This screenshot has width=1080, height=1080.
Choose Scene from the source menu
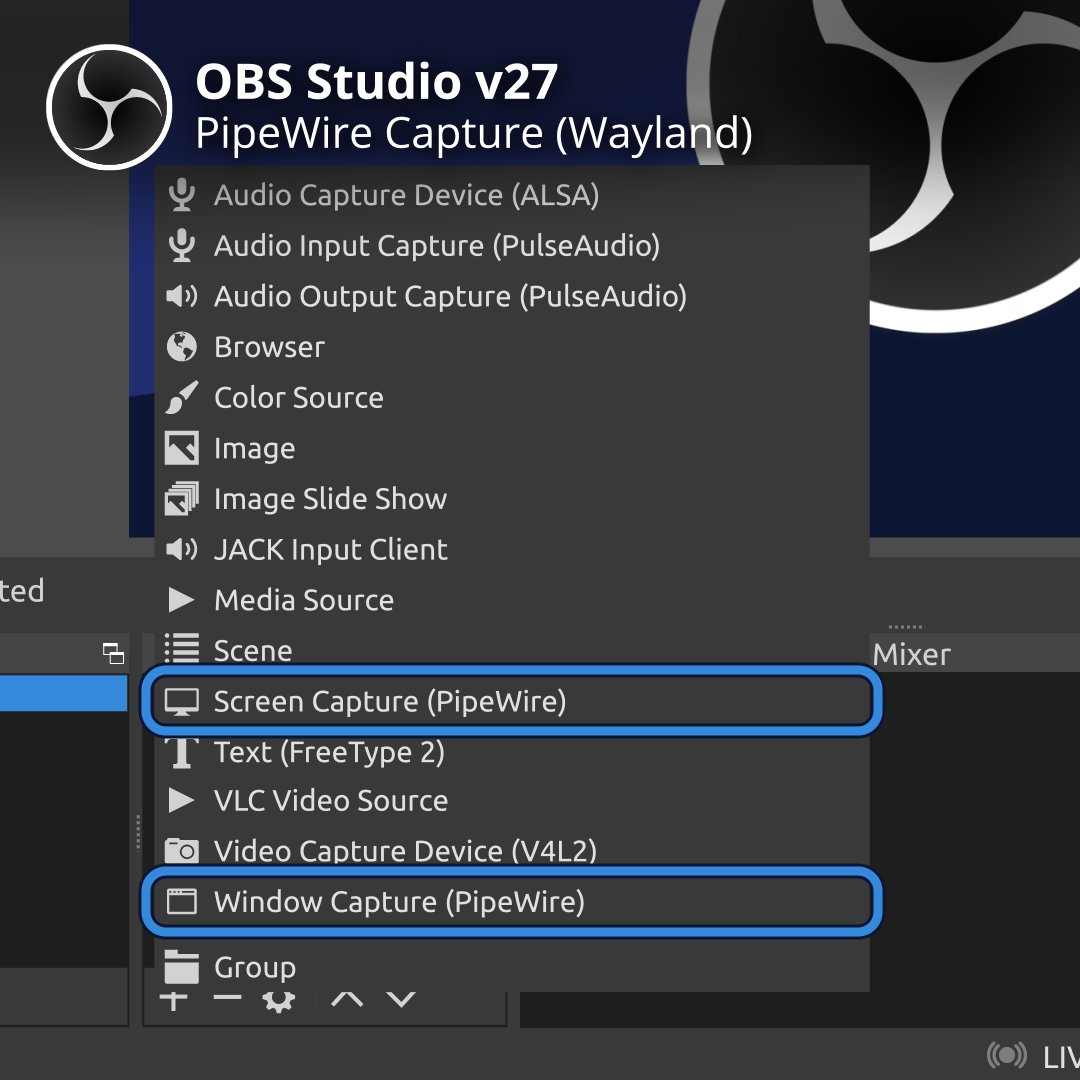(512, 650)
